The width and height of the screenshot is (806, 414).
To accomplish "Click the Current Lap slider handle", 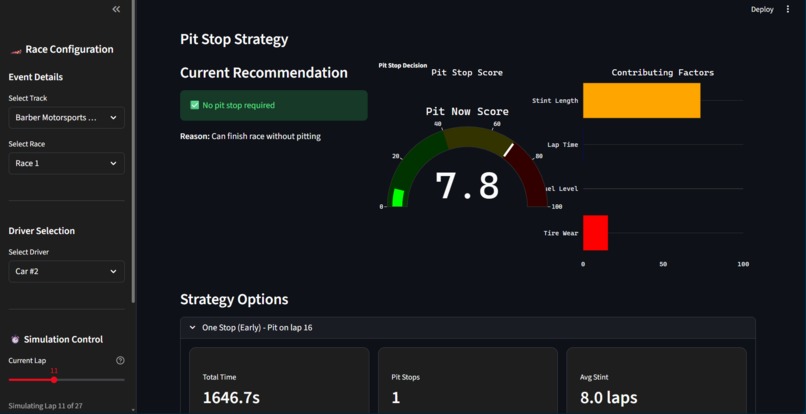I will [54, 380].
